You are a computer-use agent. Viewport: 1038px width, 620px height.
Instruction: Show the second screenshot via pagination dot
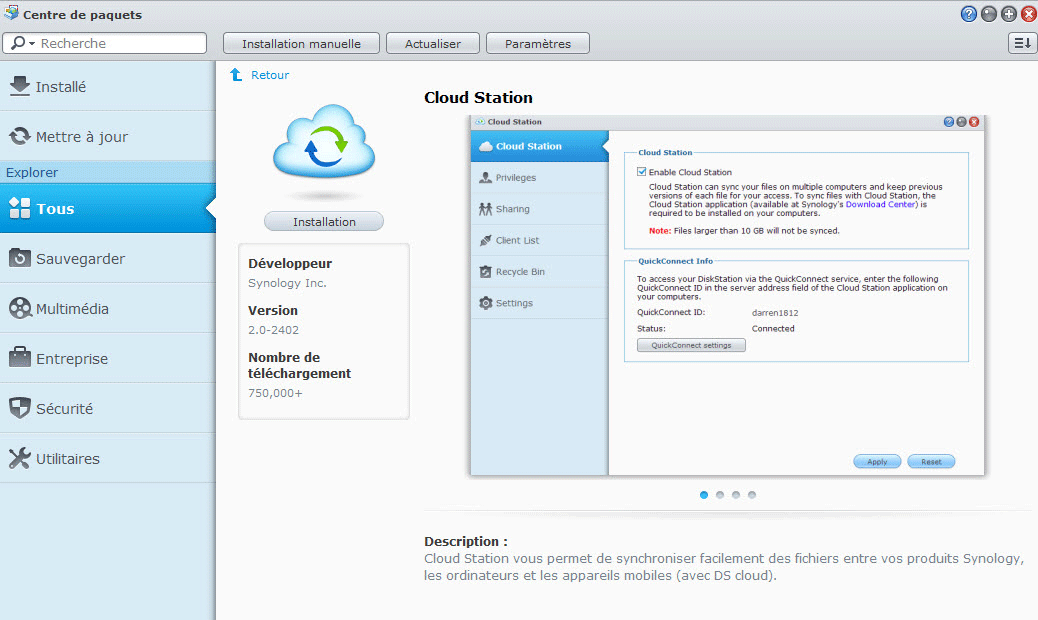720,495
